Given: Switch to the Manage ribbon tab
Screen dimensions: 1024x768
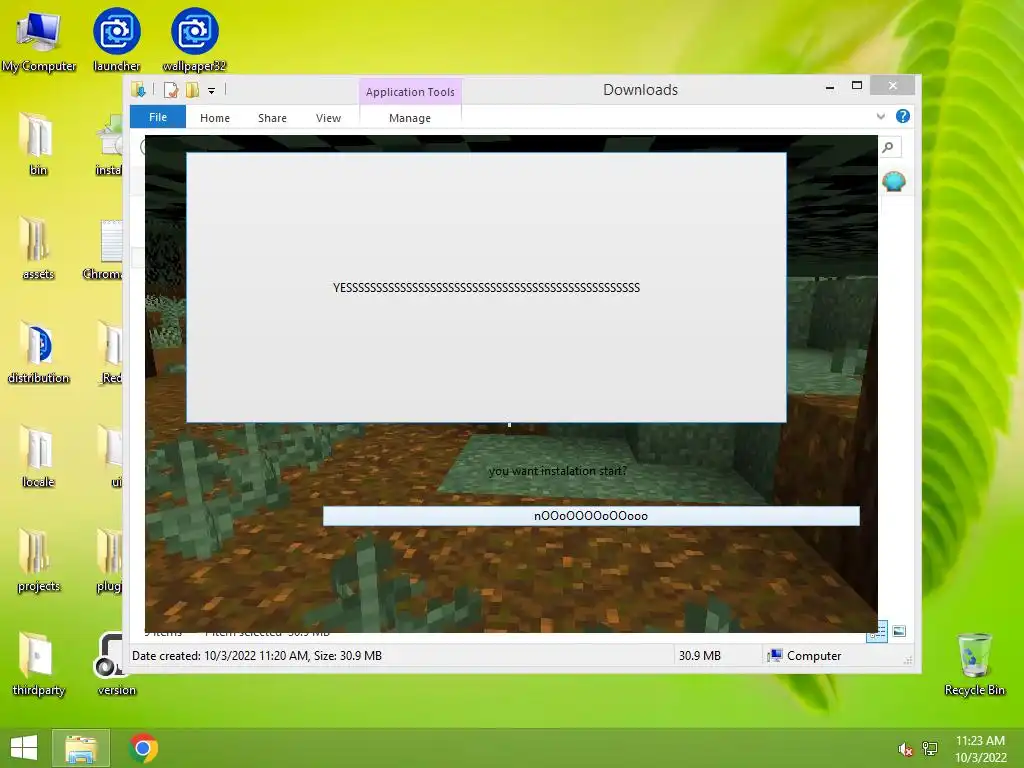Looking at the screenshot, I should pyautogui.click(x=410, y=118).
